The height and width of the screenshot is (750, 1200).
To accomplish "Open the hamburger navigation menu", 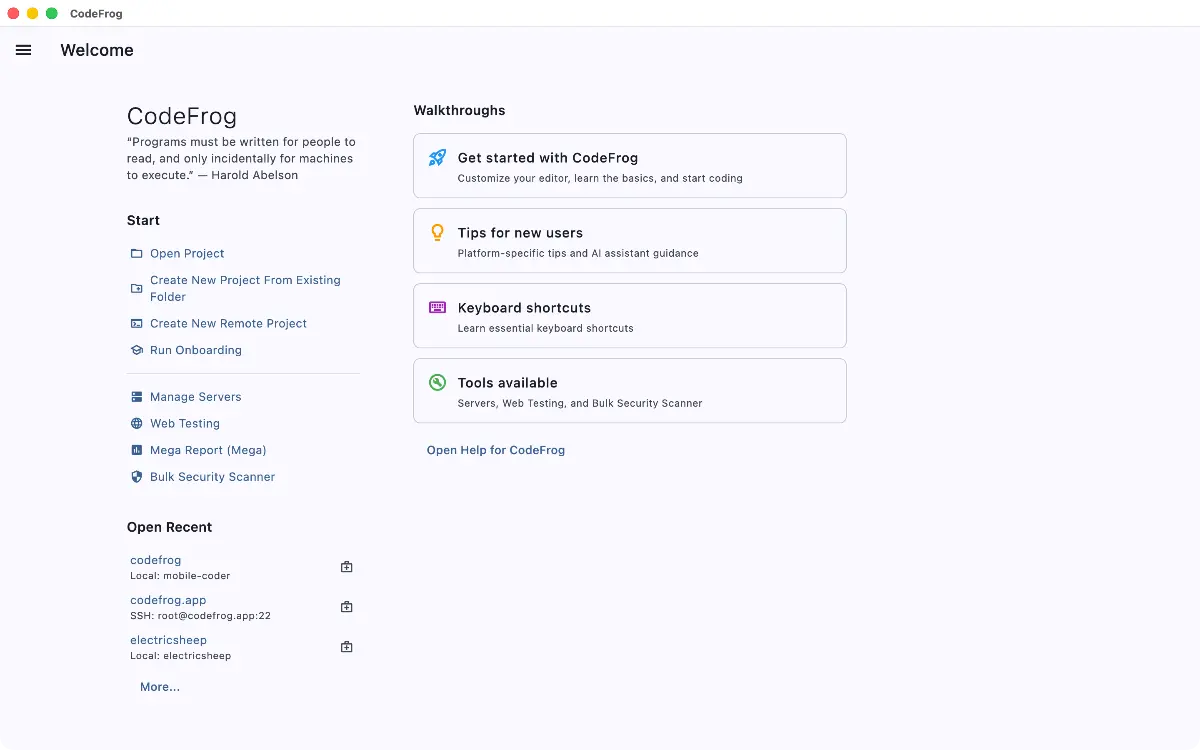I will coord(24,50).
